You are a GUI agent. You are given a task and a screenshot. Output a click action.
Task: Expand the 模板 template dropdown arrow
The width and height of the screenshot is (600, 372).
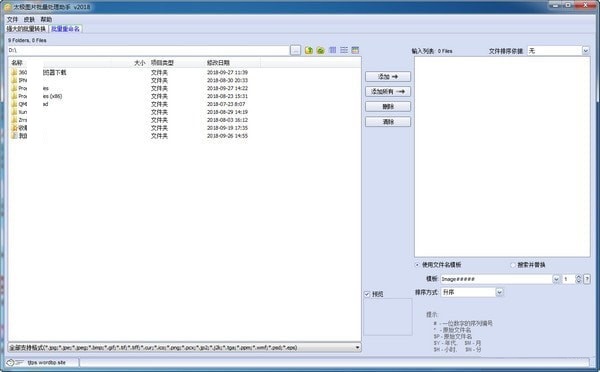556,279
